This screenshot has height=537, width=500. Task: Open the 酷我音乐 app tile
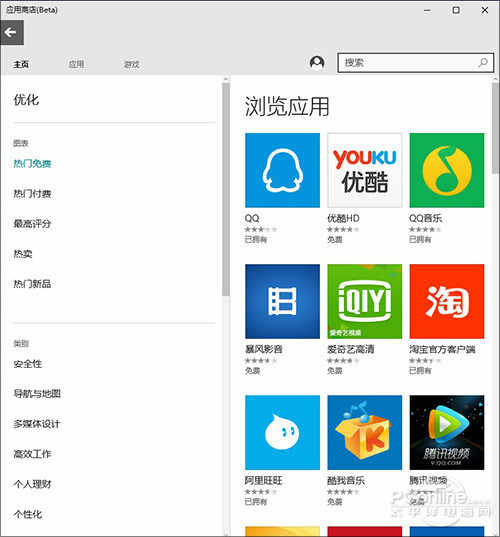365,433
